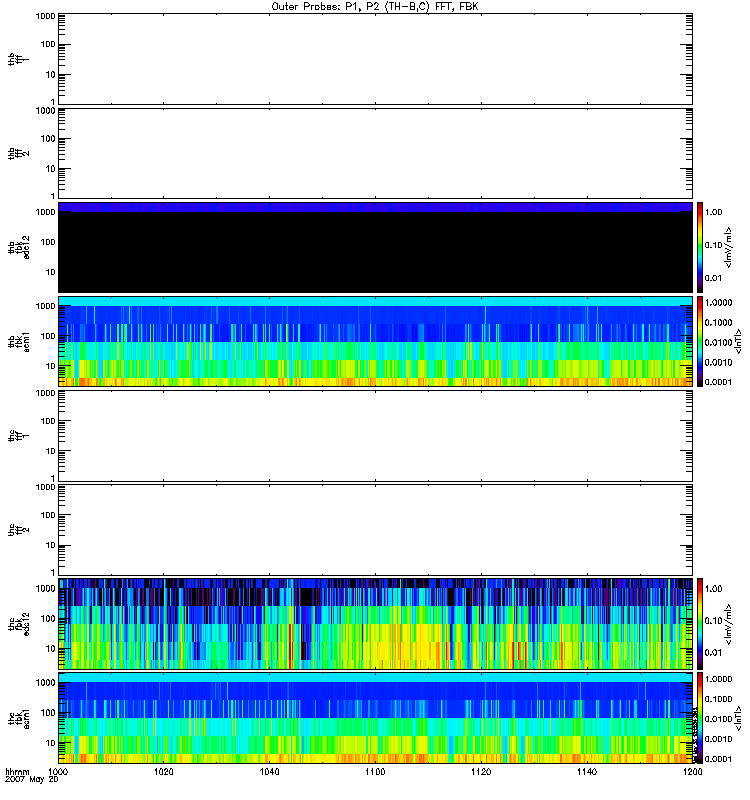Click the plot title 'Outer Probes: P1, P2'
Viewport: 750px width, 800px height.
374,6
